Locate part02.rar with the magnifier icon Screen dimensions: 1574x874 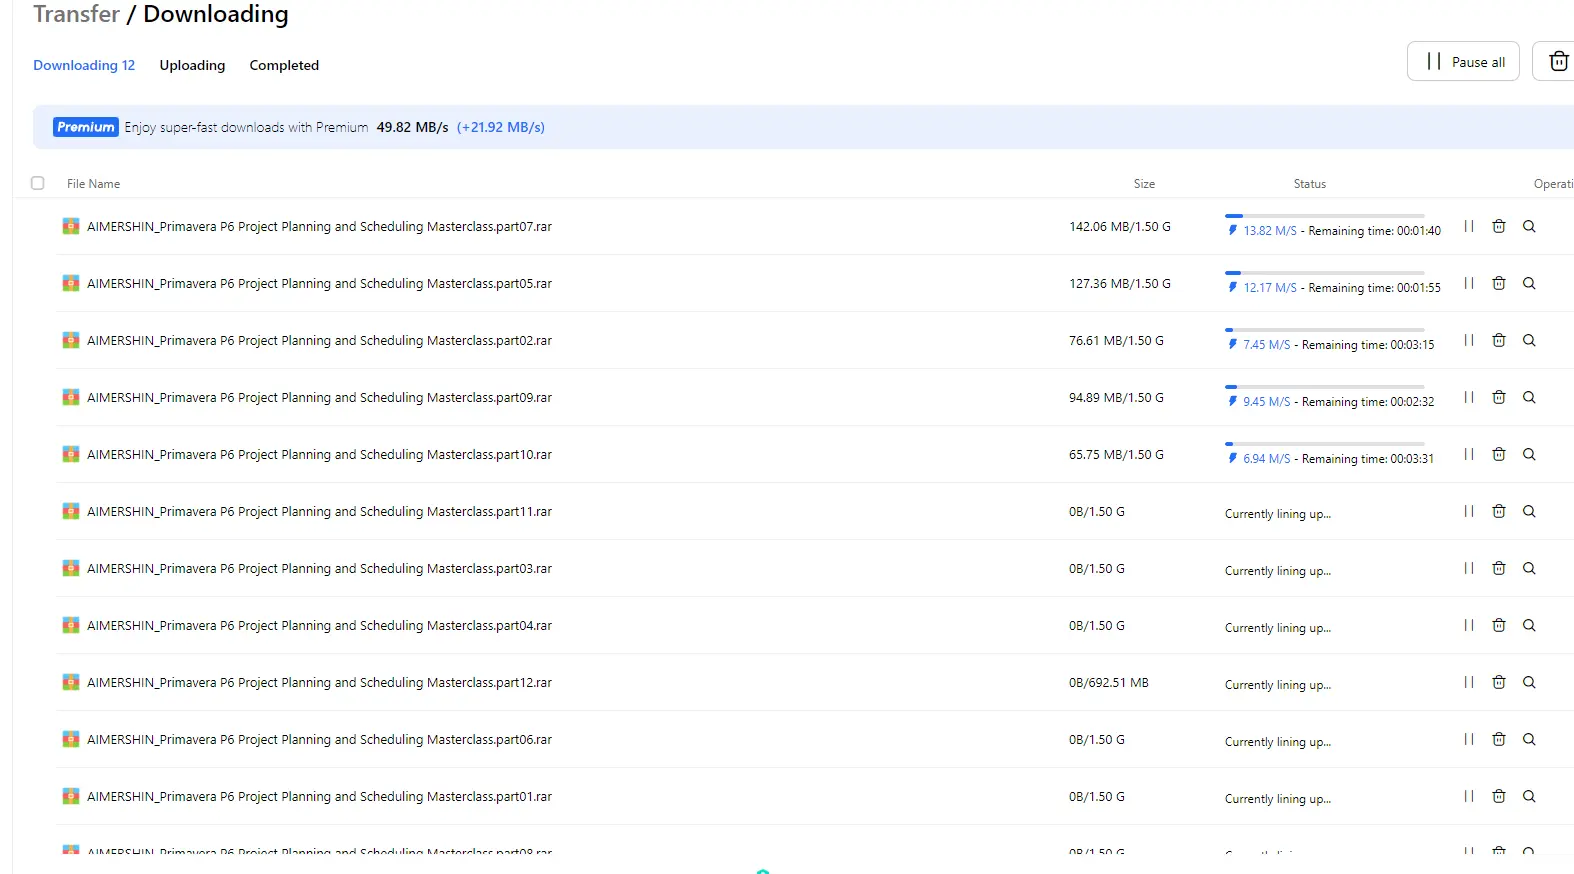point(1529,340)
